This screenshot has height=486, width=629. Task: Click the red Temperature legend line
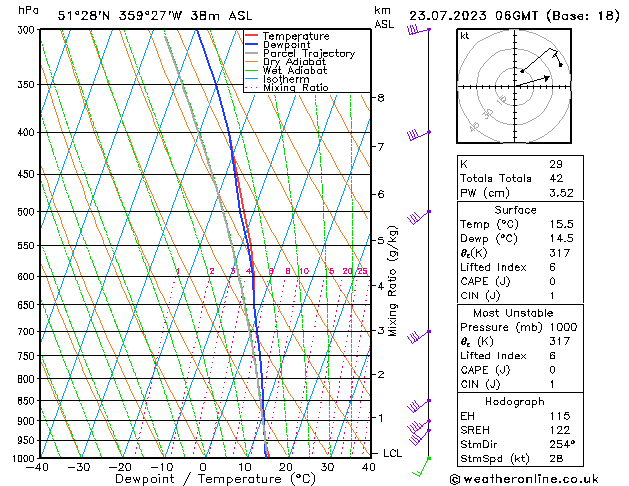click(251, 36)
